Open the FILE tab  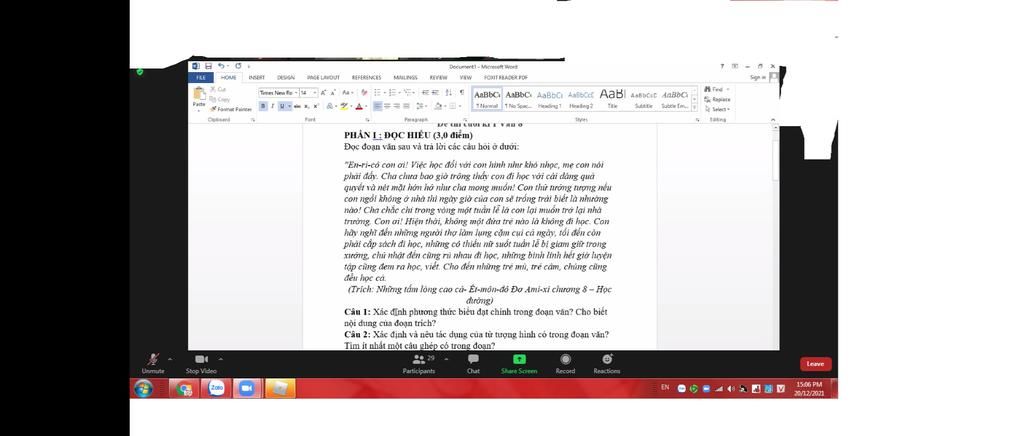[200, 77]
